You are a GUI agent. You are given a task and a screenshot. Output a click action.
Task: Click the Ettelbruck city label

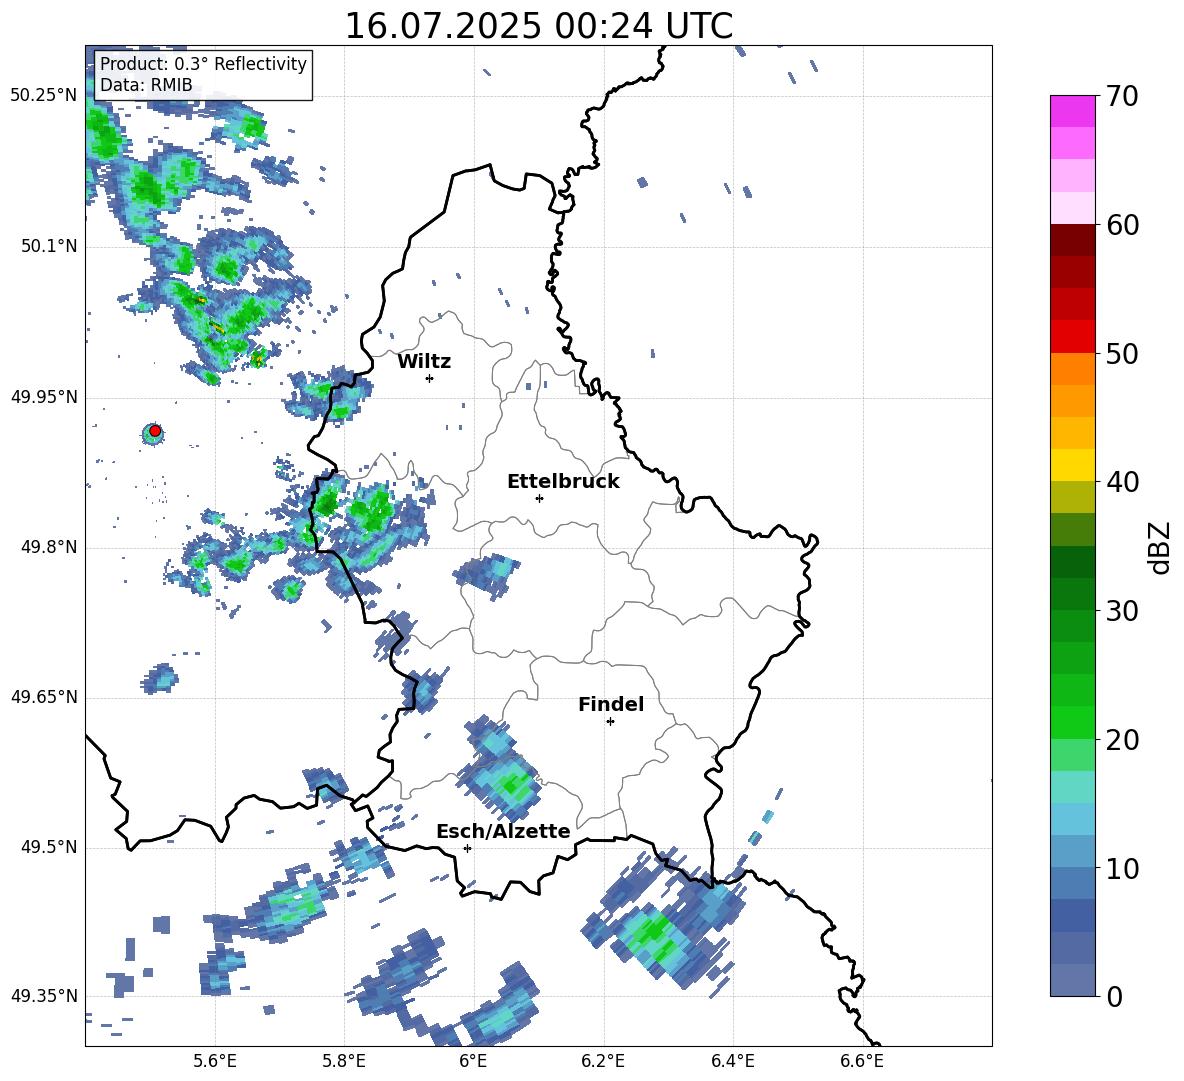click(x=563, y=482)
